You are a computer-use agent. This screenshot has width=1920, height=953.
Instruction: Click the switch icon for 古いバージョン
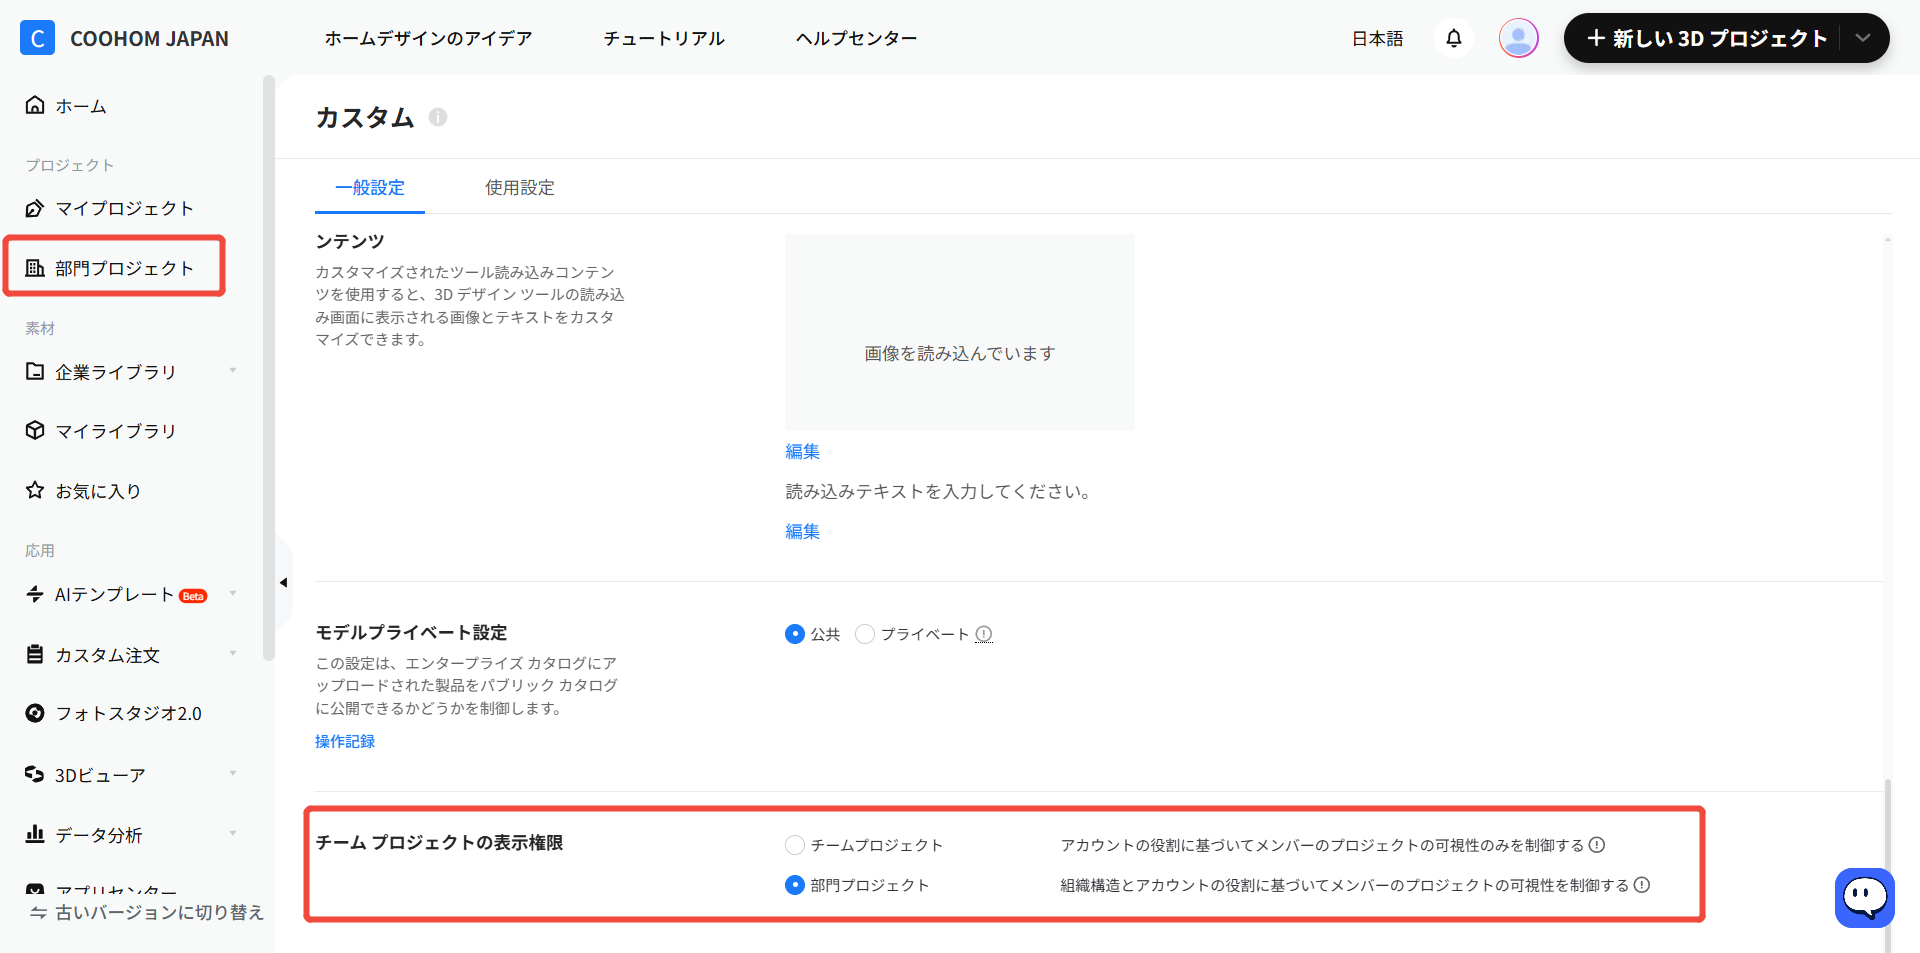(x=38, y=913)
